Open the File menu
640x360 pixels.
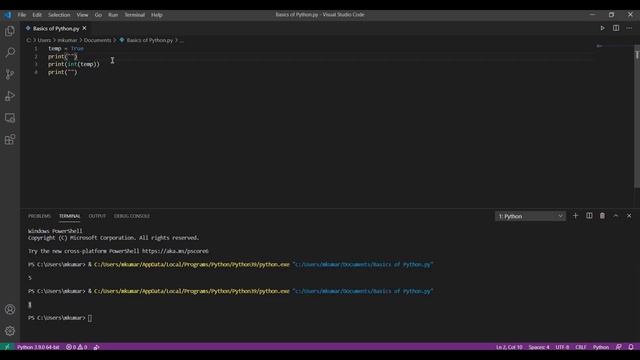[22, 15]
